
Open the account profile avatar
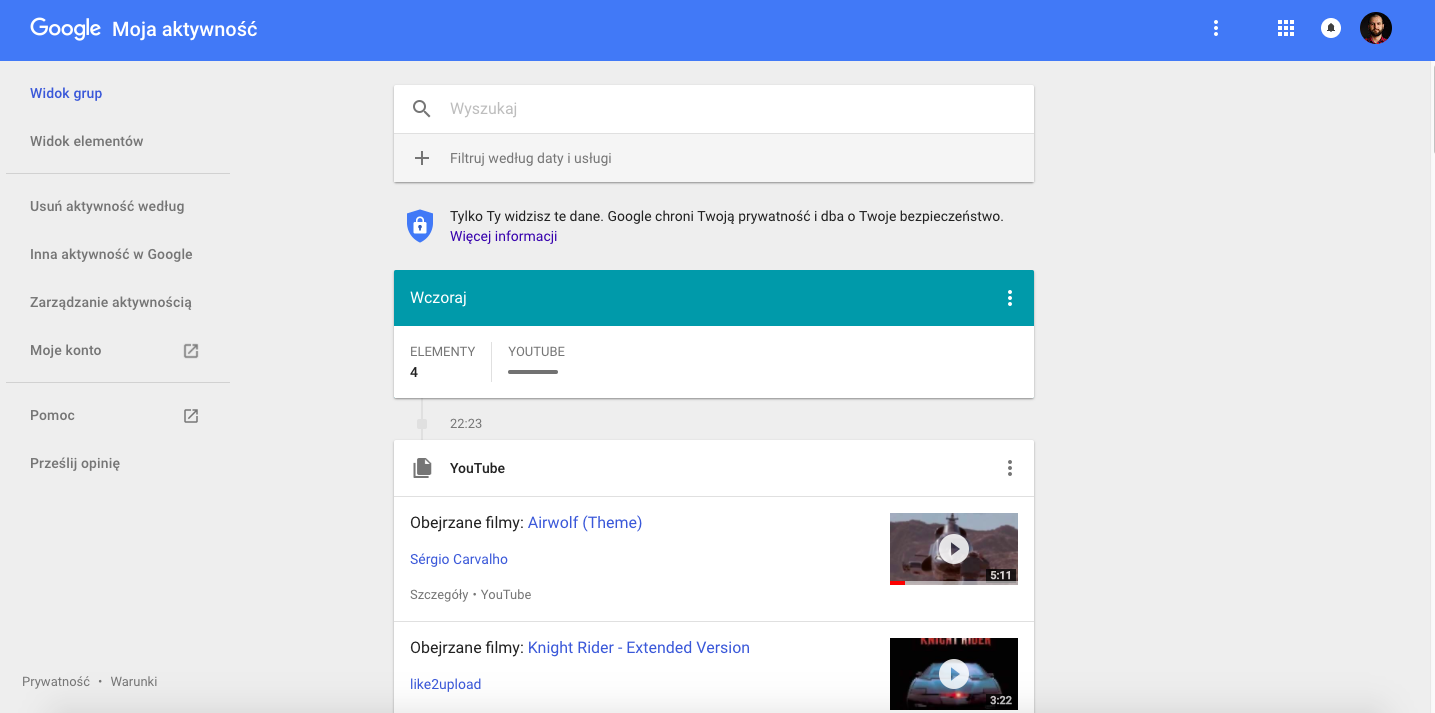click(x=1376, y=28)
